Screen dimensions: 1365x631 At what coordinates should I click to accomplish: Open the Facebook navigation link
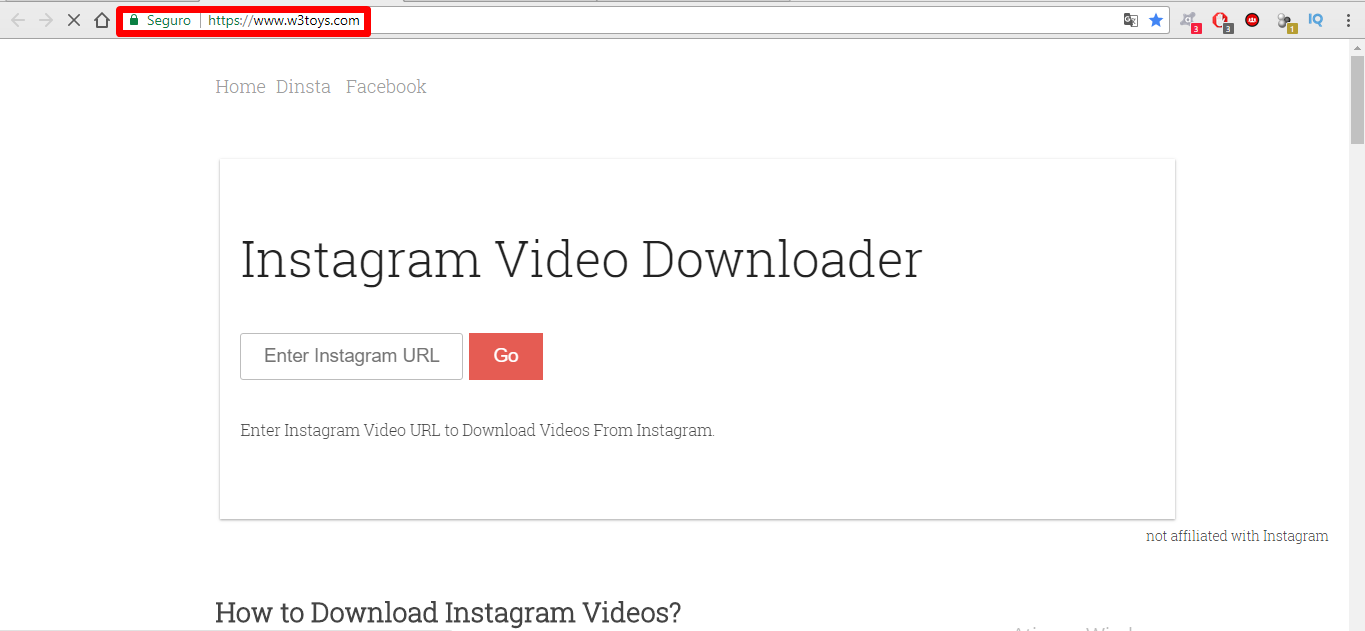click(x=386, y=87)
